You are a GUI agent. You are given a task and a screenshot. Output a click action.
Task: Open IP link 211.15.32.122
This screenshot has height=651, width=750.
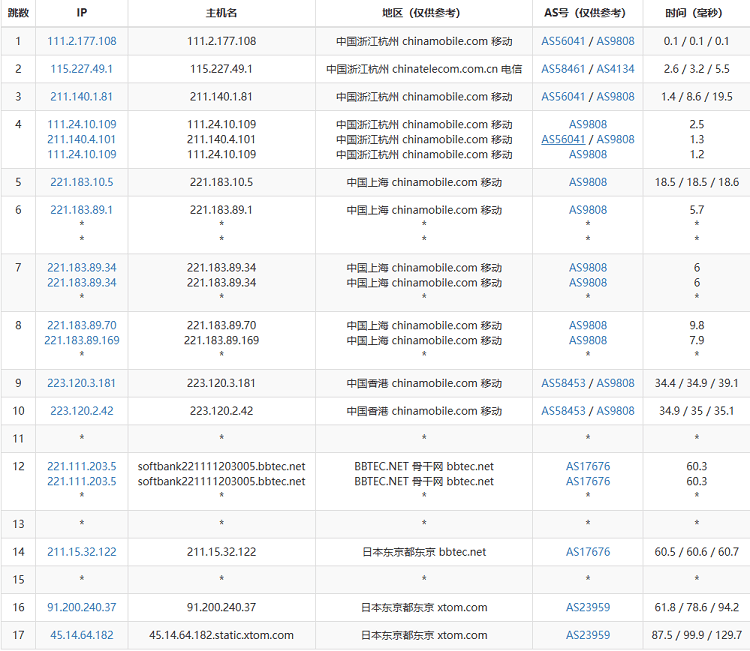coord(82,552)
